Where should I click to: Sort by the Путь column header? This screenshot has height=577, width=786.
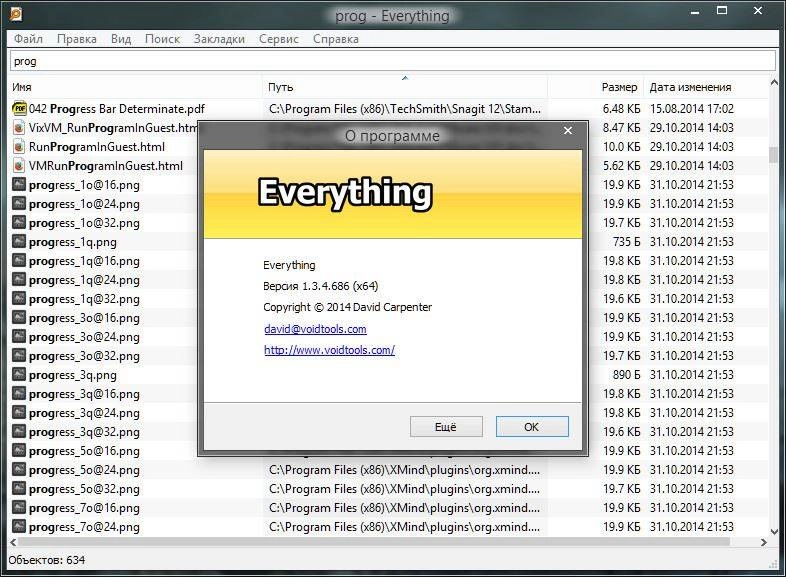click(x=405, y=87)
